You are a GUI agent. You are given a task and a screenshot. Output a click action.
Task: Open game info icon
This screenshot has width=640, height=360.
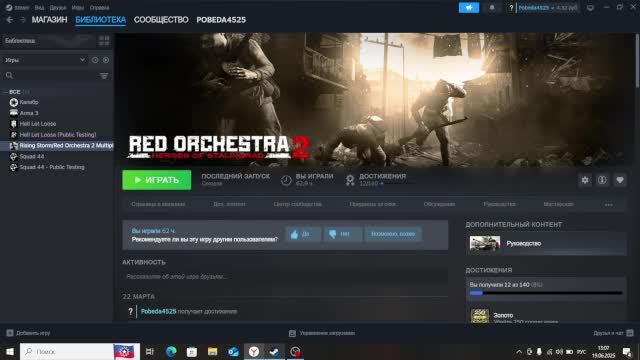(602, 180)
